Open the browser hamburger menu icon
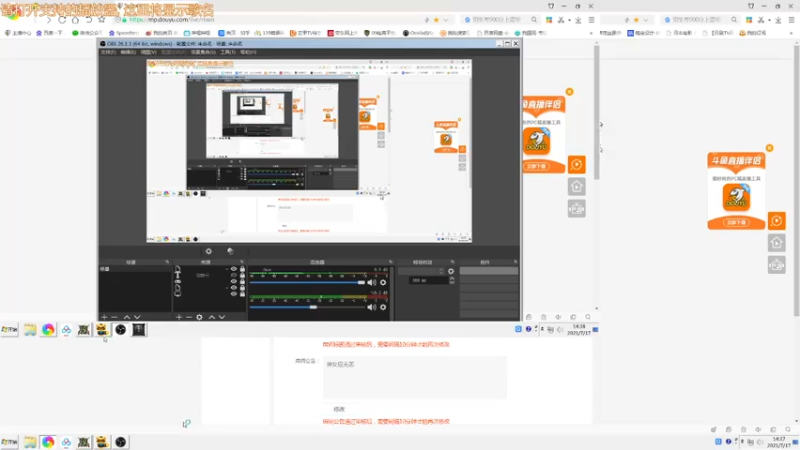 coord(591,20)
